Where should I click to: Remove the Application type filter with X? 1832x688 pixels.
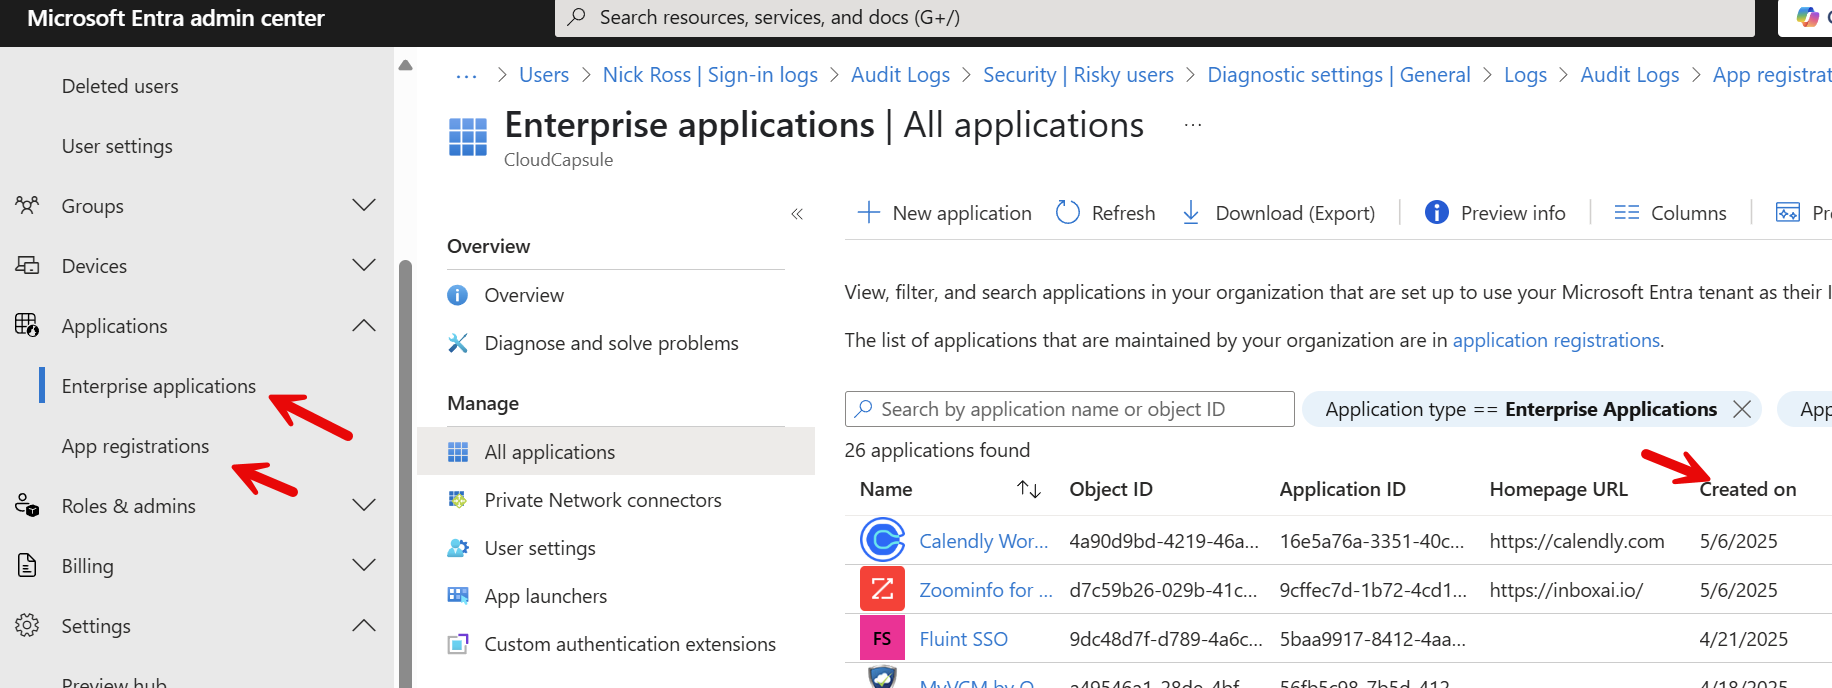1742,409
